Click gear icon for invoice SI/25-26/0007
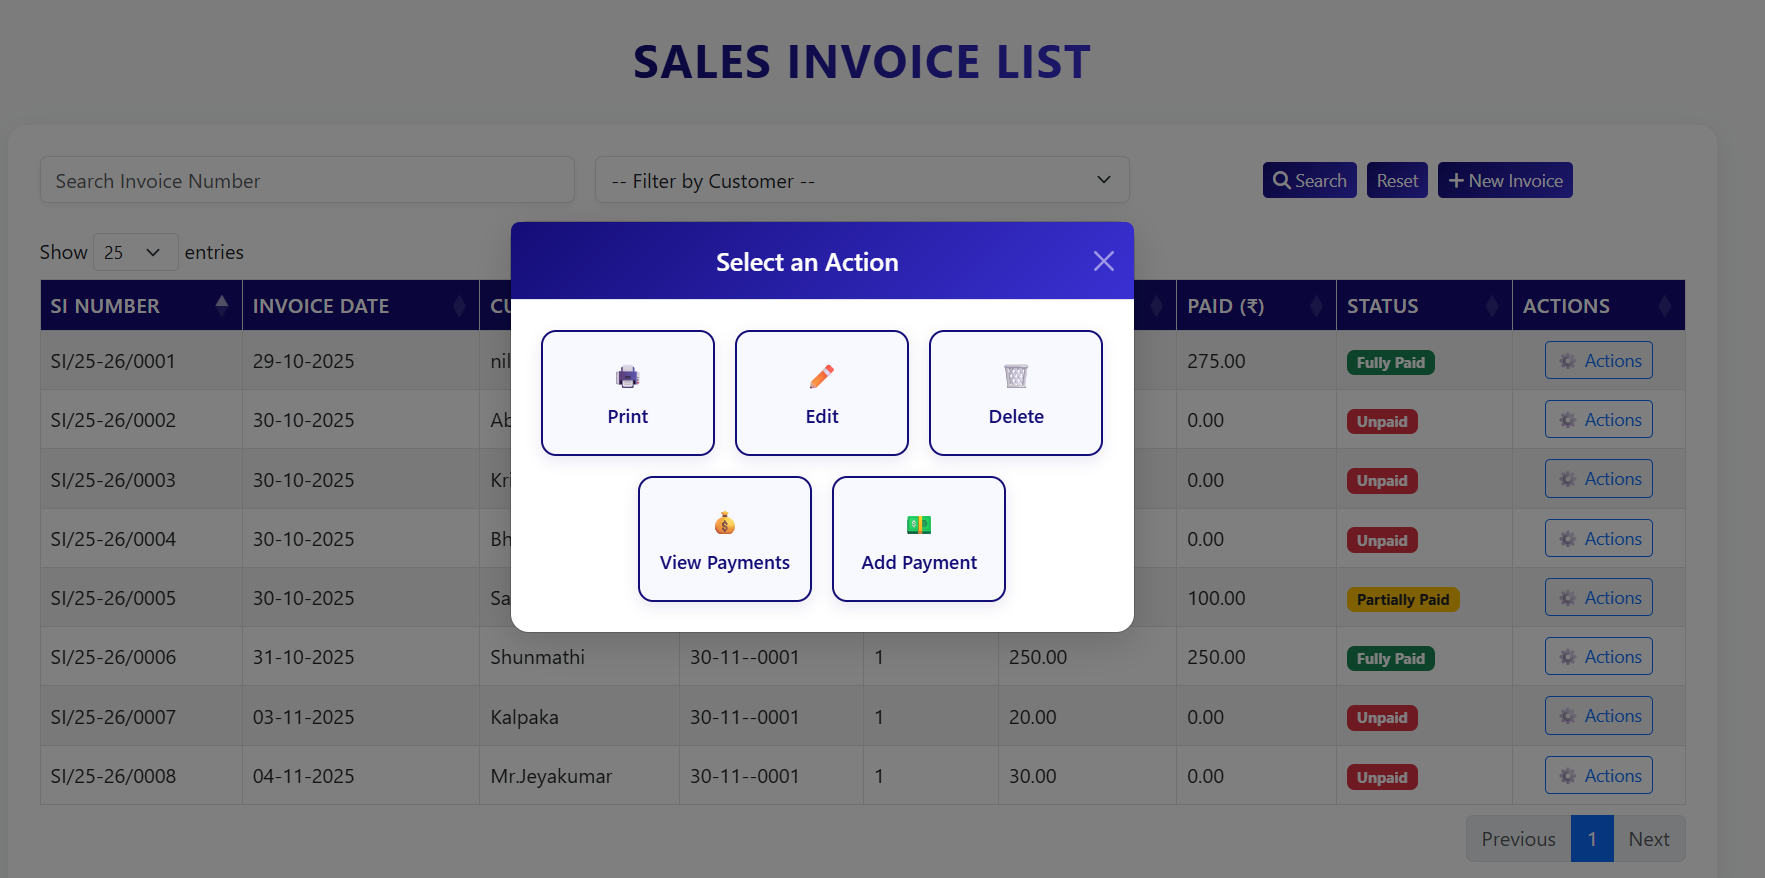 (1568, 716)
